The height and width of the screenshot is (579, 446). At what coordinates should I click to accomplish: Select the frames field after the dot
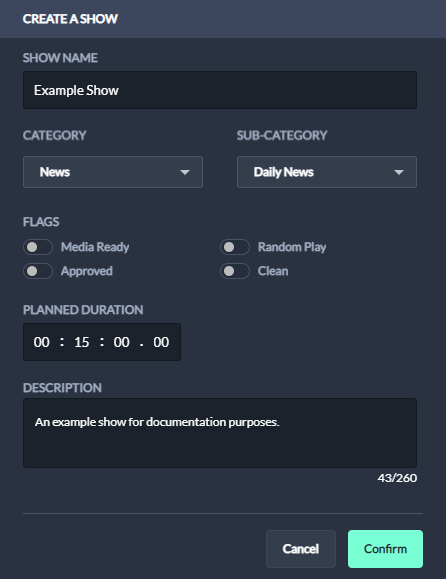161,342
